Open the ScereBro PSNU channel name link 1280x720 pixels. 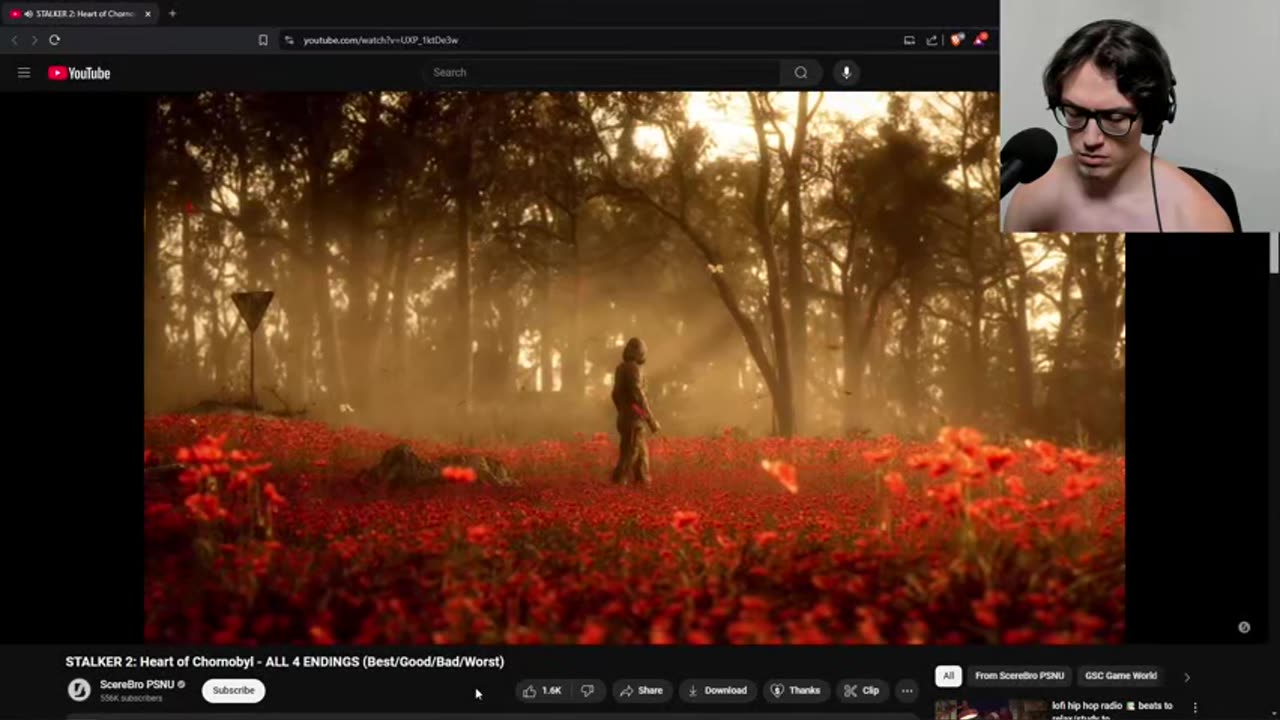point(137,684)
